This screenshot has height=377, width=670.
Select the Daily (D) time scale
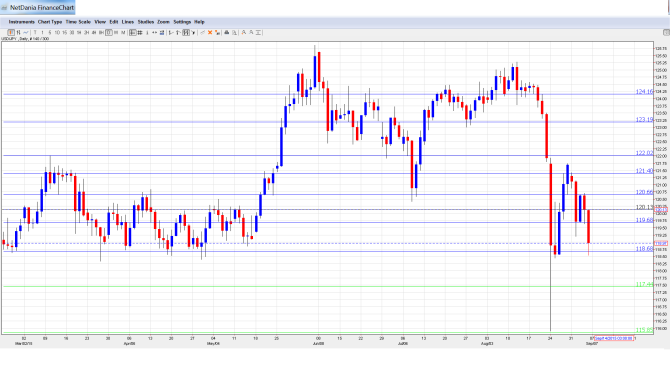[x=109, y=32]
